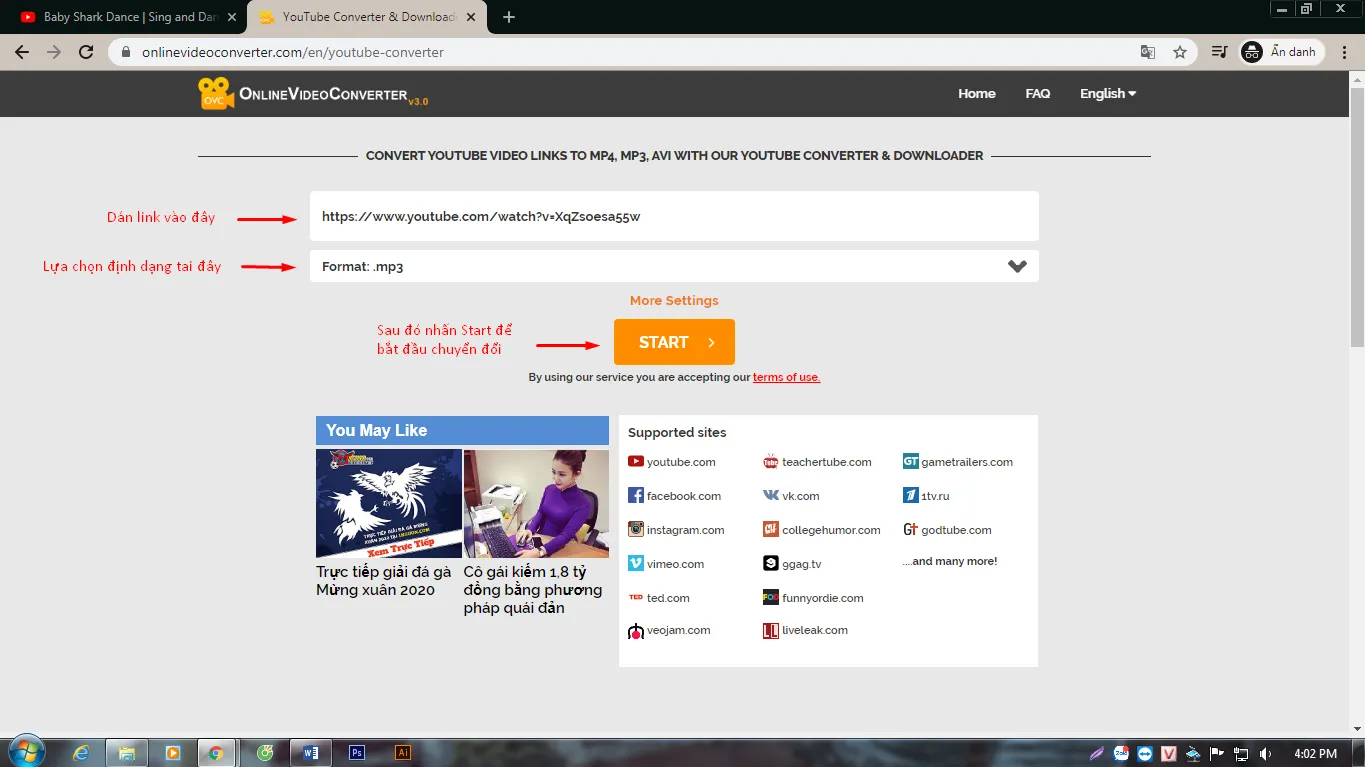
Task: Expand the Format .mp3 dropdown
Action: [674, 266]
